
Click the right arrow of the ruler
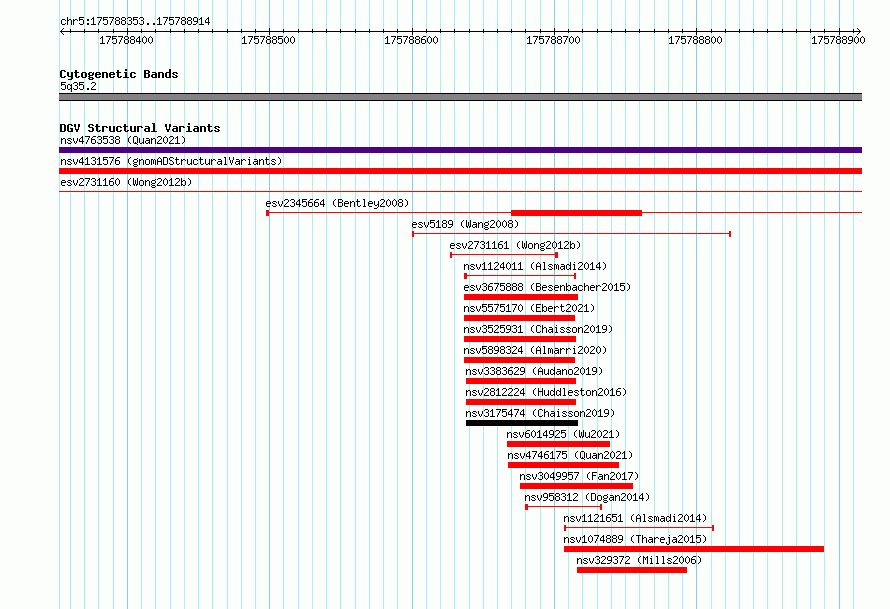[x=858, y=32]
